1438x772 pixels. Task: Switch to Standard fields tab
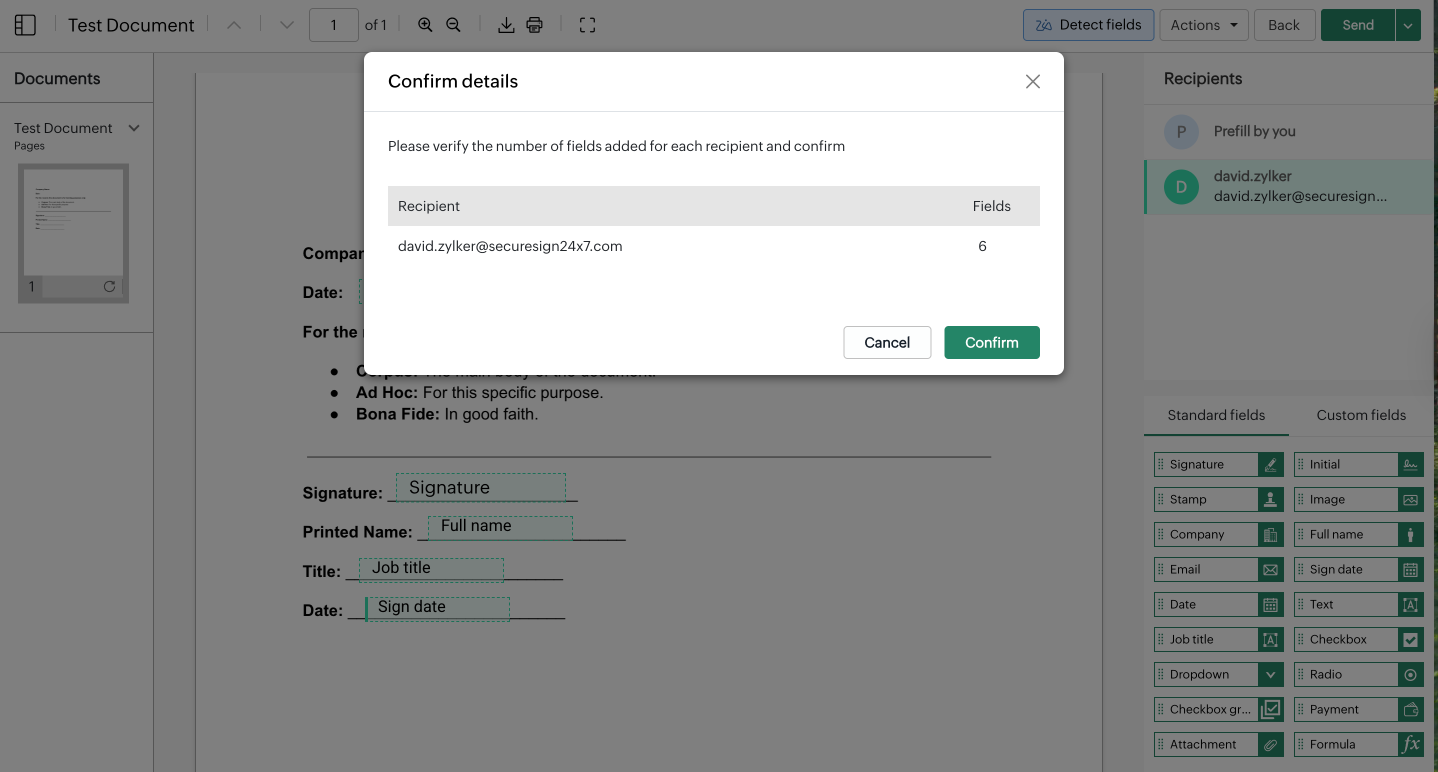tap(1216, 415)
